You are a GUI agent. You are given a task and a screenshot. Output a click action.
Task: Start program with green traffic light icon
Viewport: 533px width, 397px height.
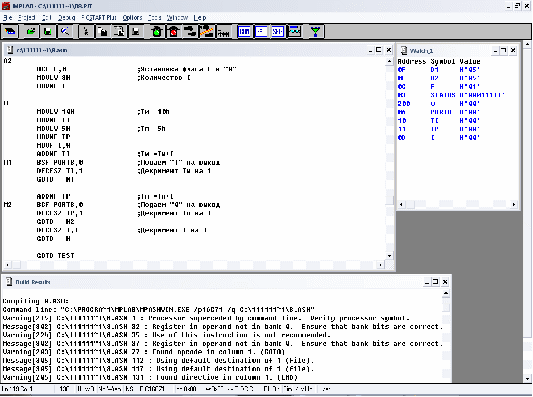pos(157,32)
